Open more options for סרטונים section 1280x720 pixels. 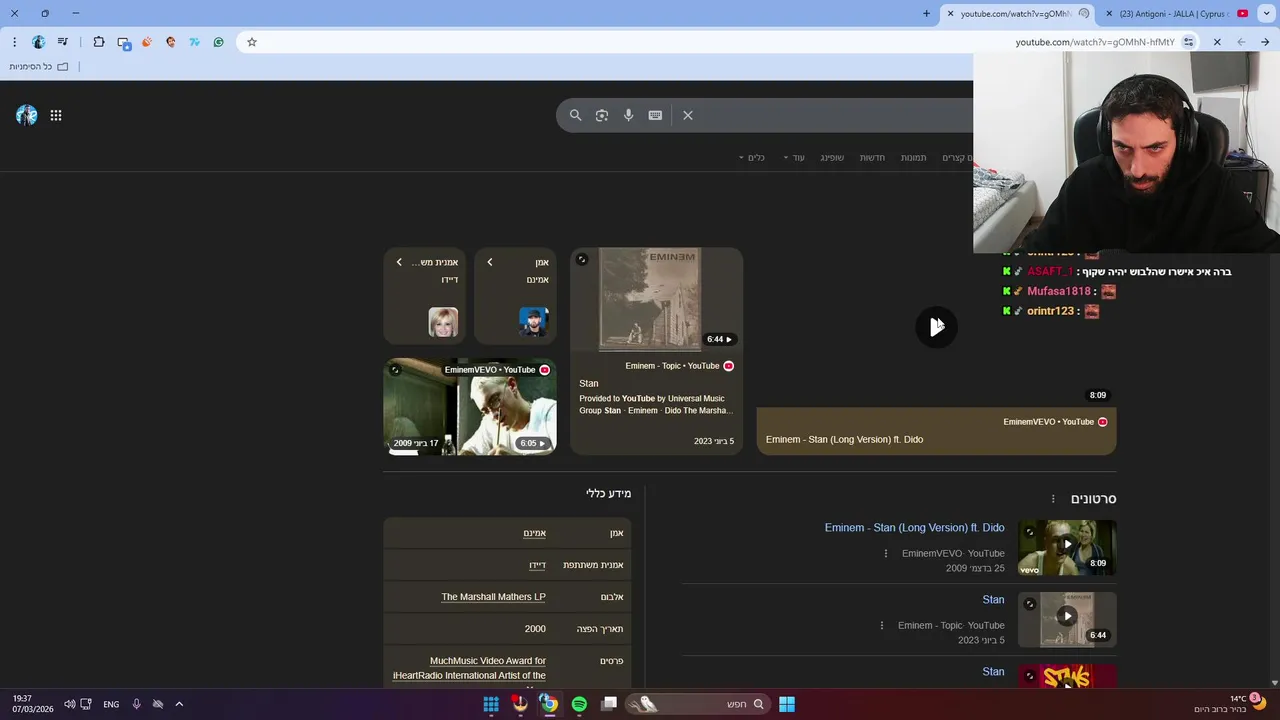click(x=1053, y=499)
